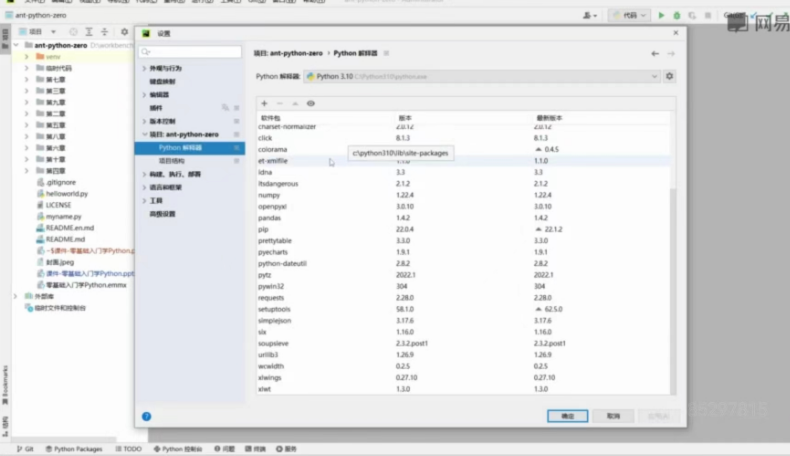The height and width of the screenshot is (456, 790).
Task: Open the Git tool window
Action: pos(25,448)
